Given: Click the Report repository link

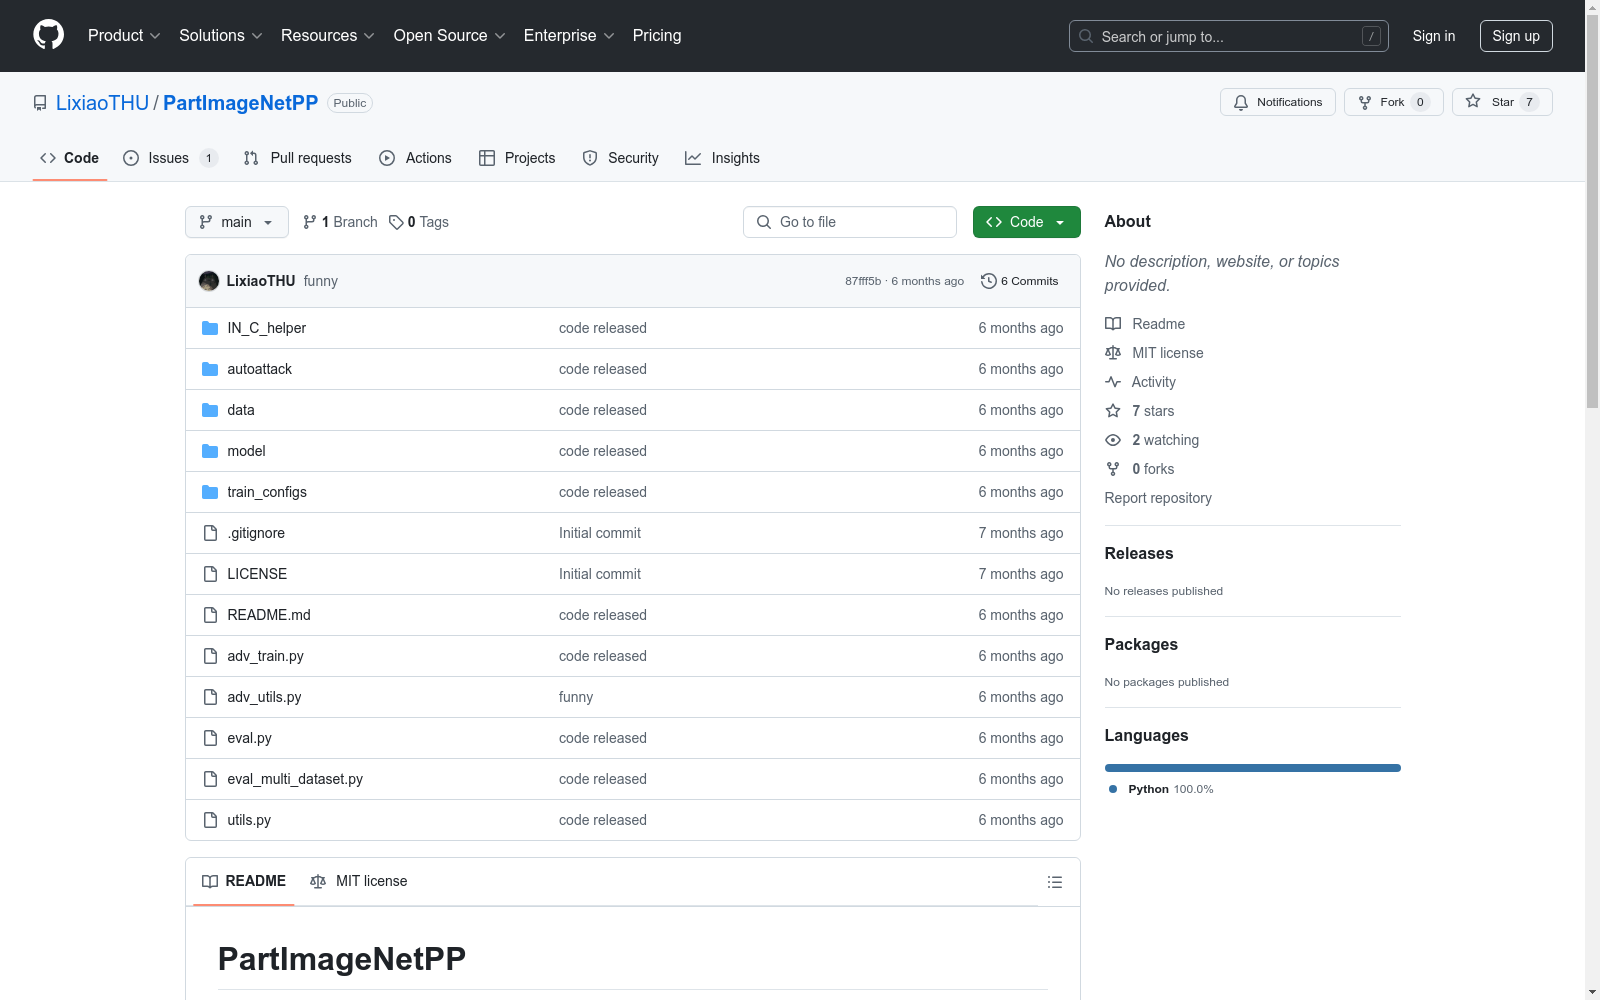Looking at the screenshot, I should [1158, 498].
